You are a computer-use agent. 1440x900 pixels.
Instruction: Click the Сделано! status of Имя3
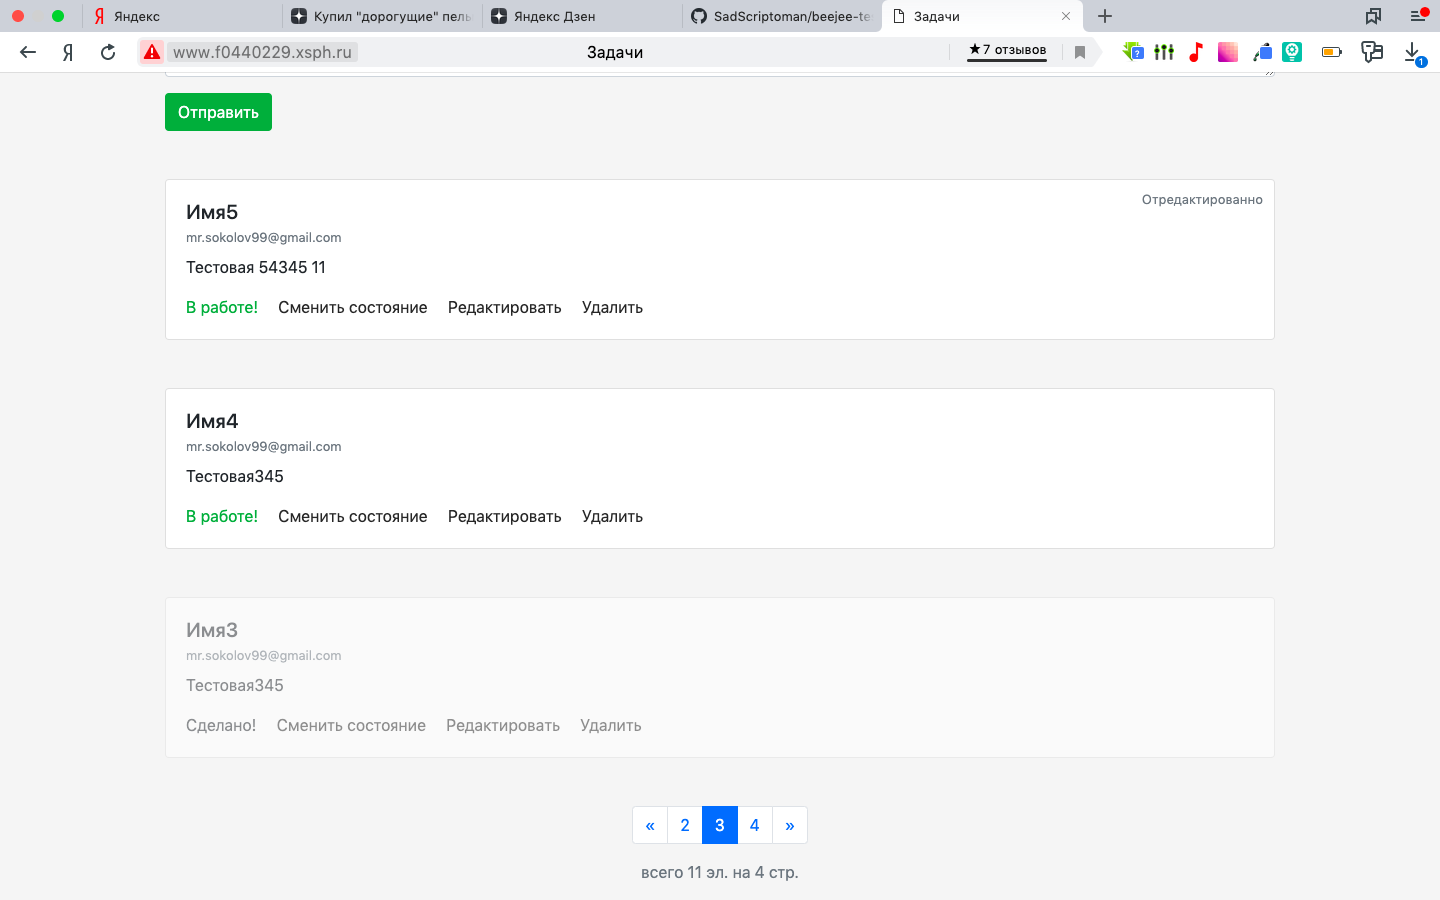[221, 725]
